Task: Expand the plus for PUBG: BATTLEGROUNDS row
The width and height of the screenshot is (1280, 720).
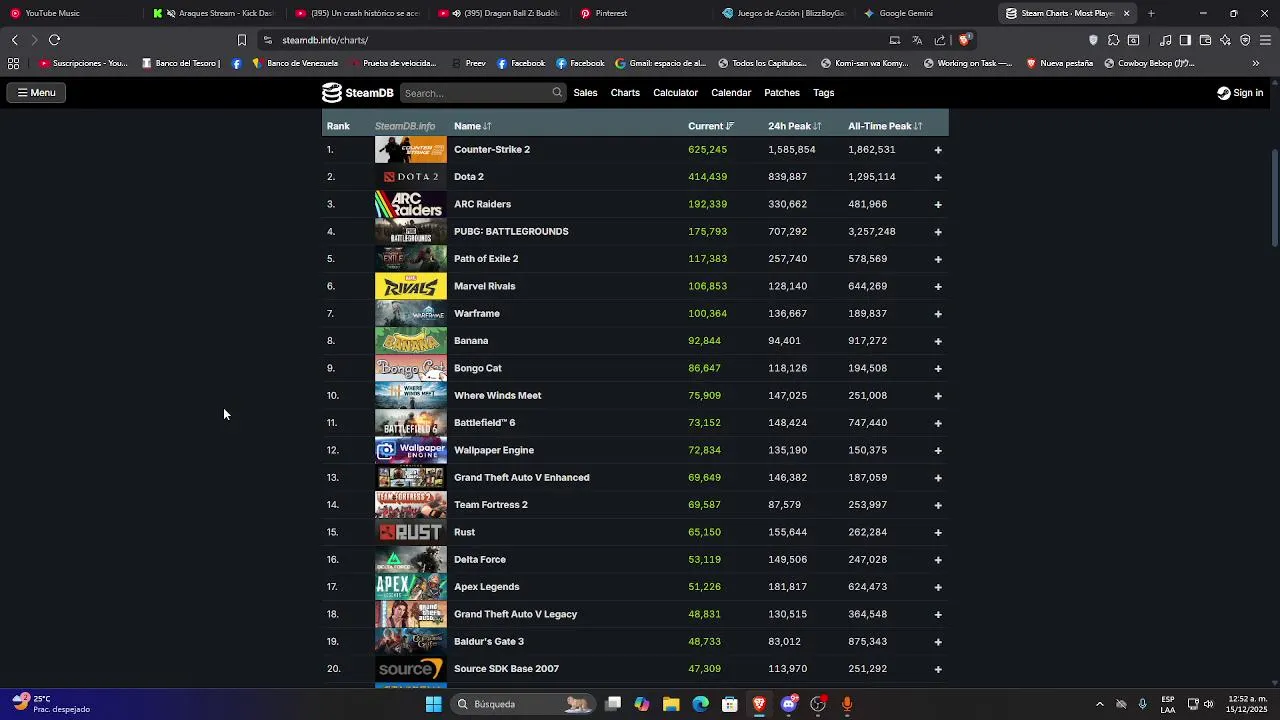Action: (x=938, y=232)
